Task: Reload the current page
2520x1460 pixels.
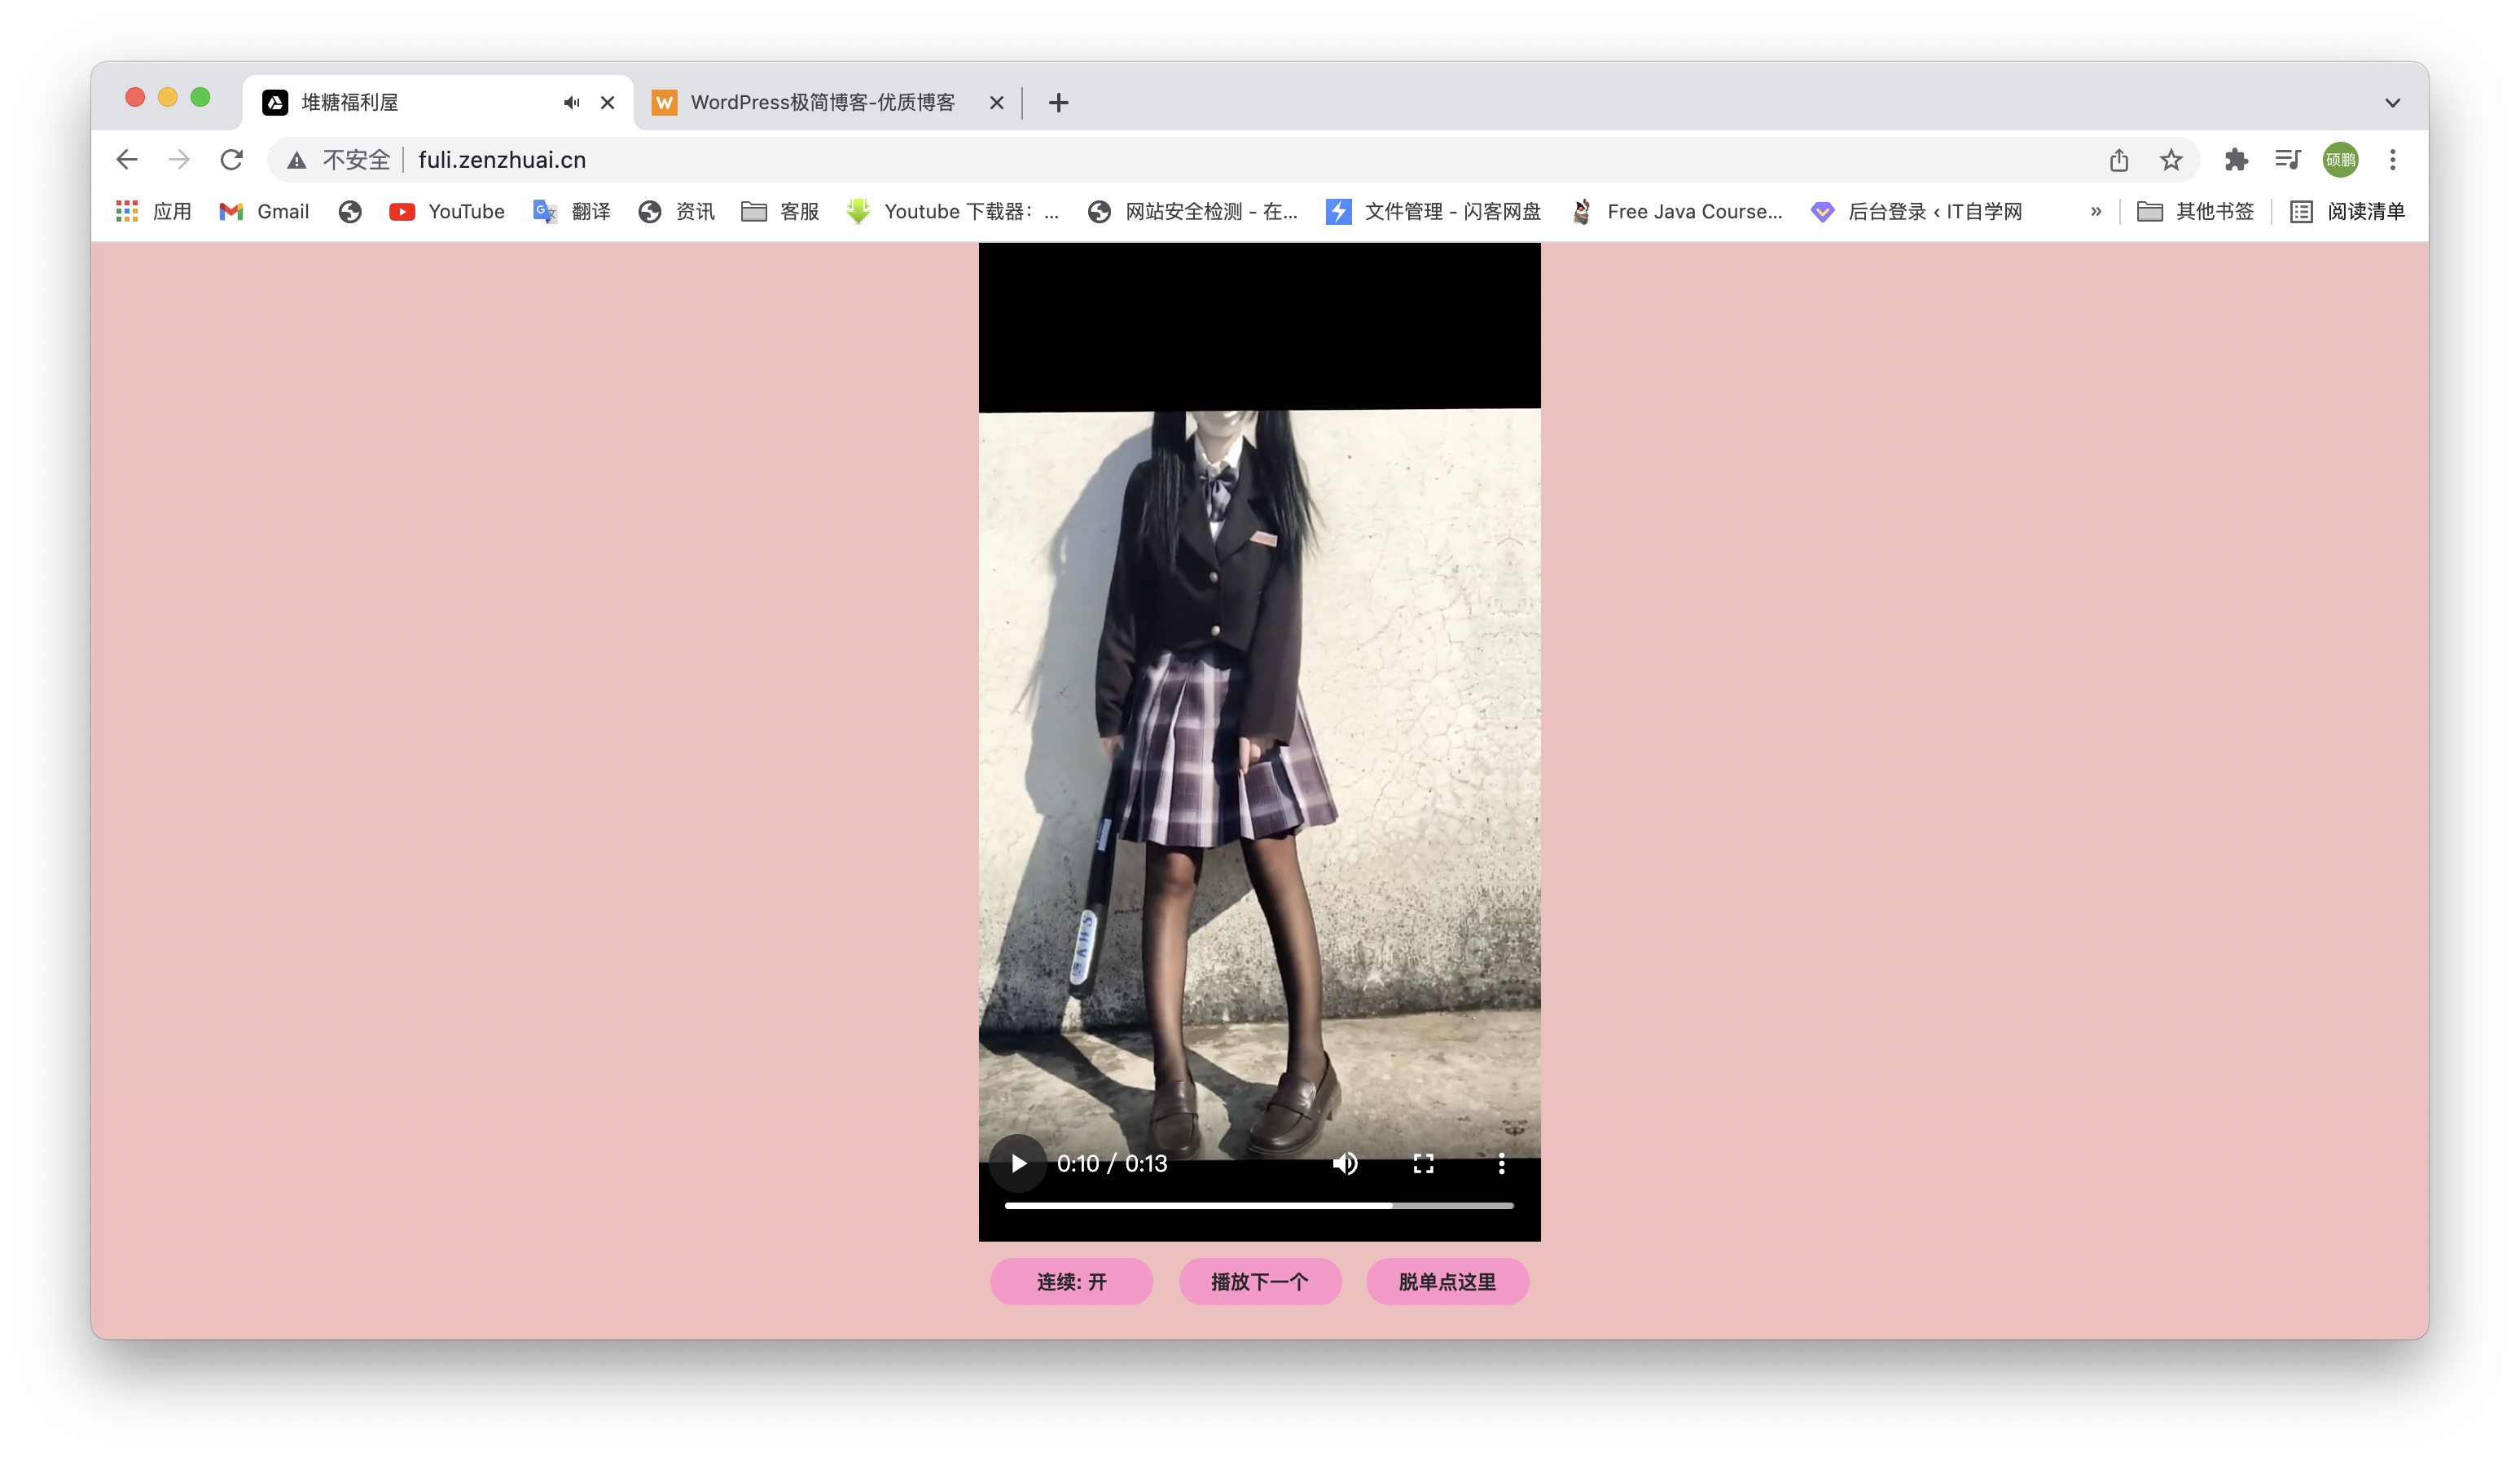Action: 232,160
